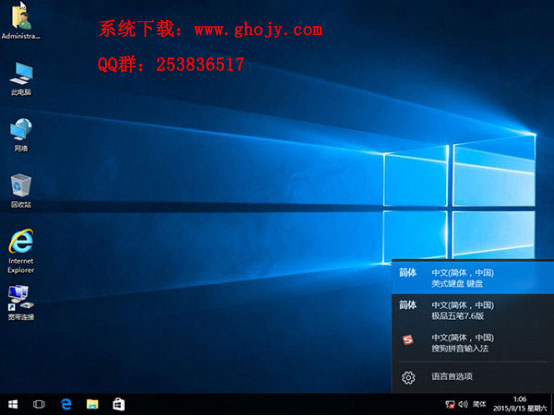Open language preferences with gear icon
The height and width of the screenshot is (416, 554).
473,377
